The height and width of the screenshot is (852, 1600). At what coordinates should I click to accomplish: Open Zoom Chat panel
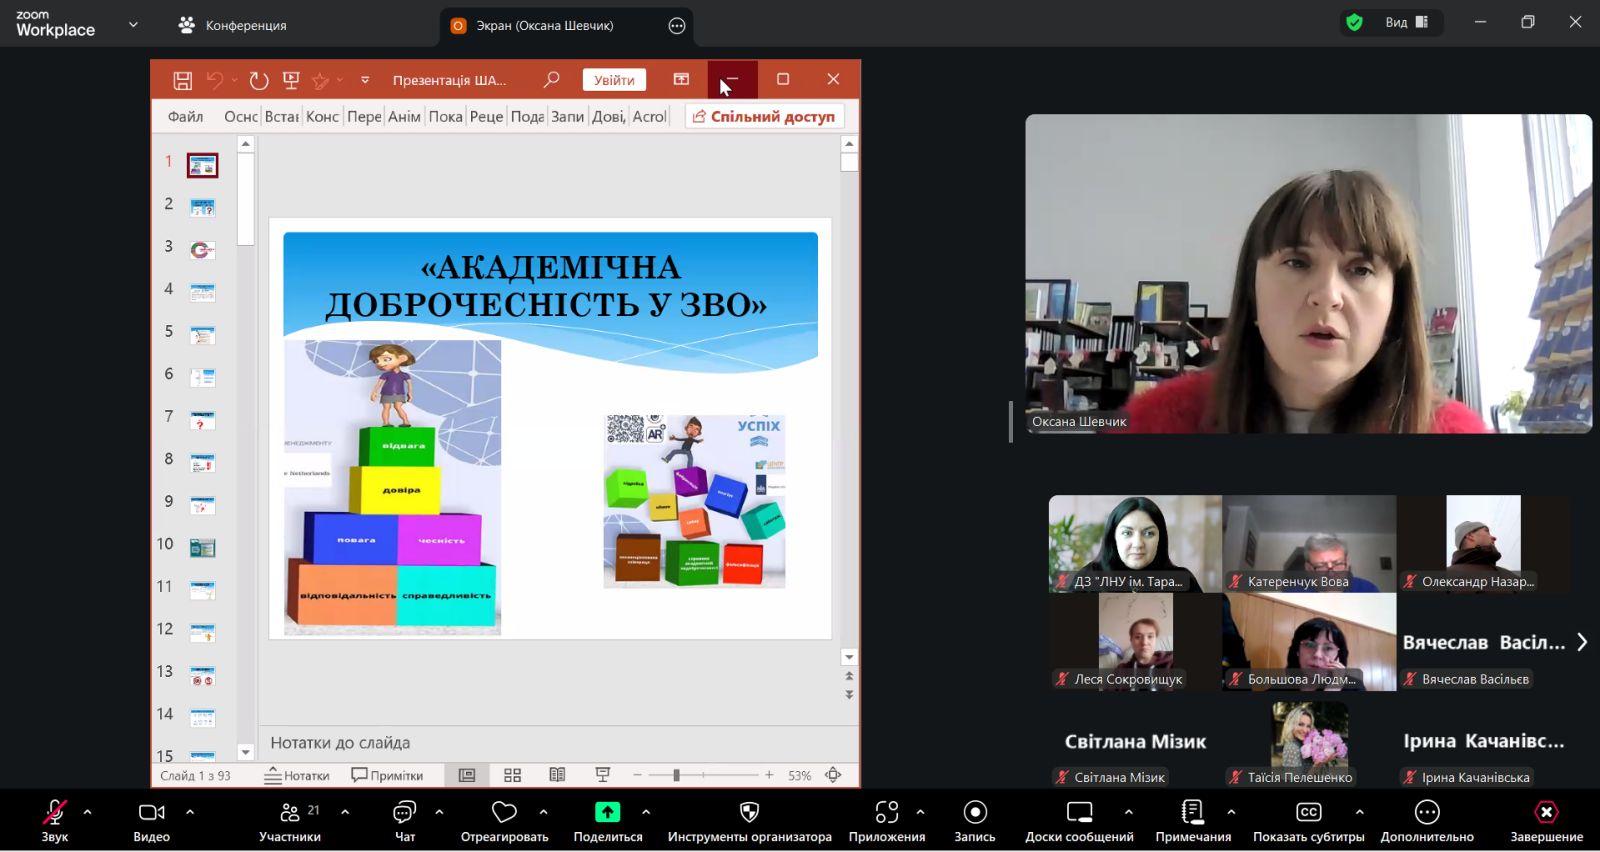tap(405, 820)
